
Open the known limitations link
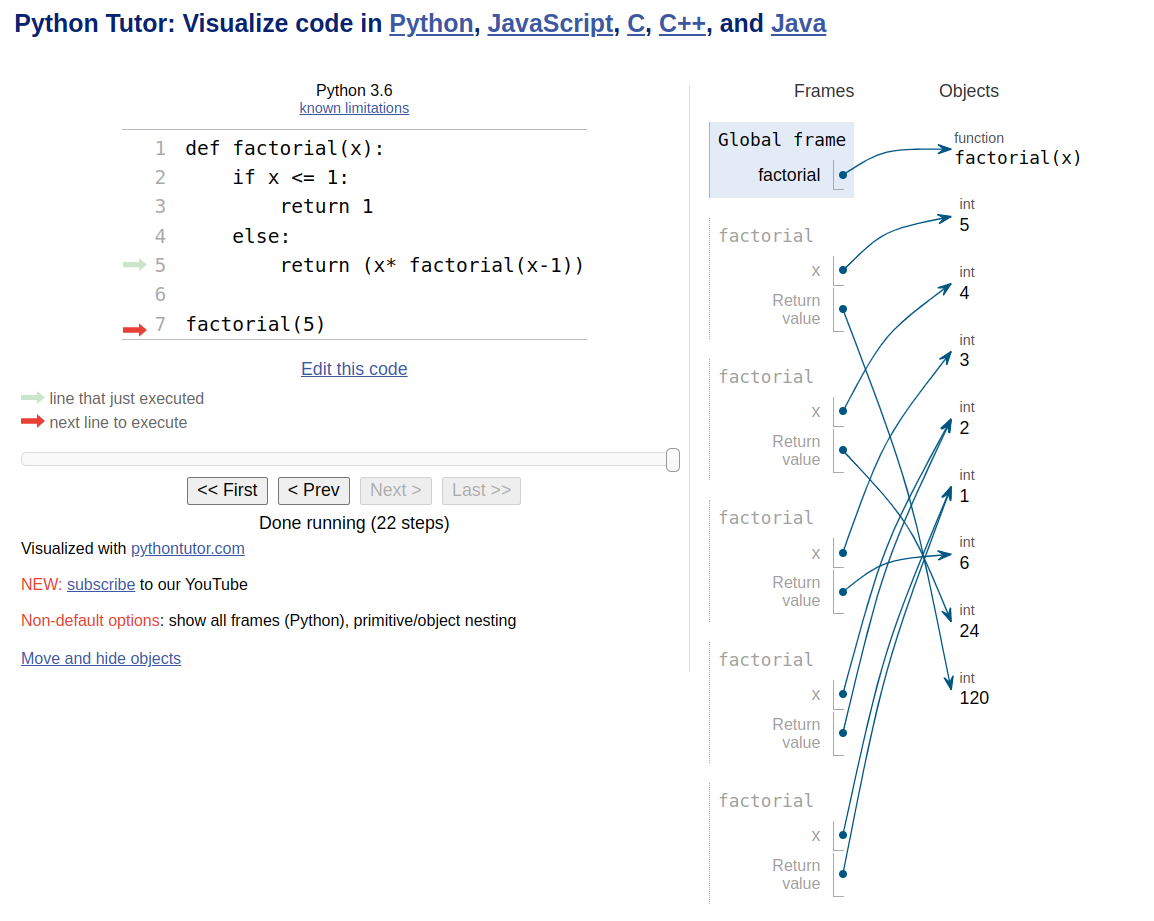coord(354,108)
